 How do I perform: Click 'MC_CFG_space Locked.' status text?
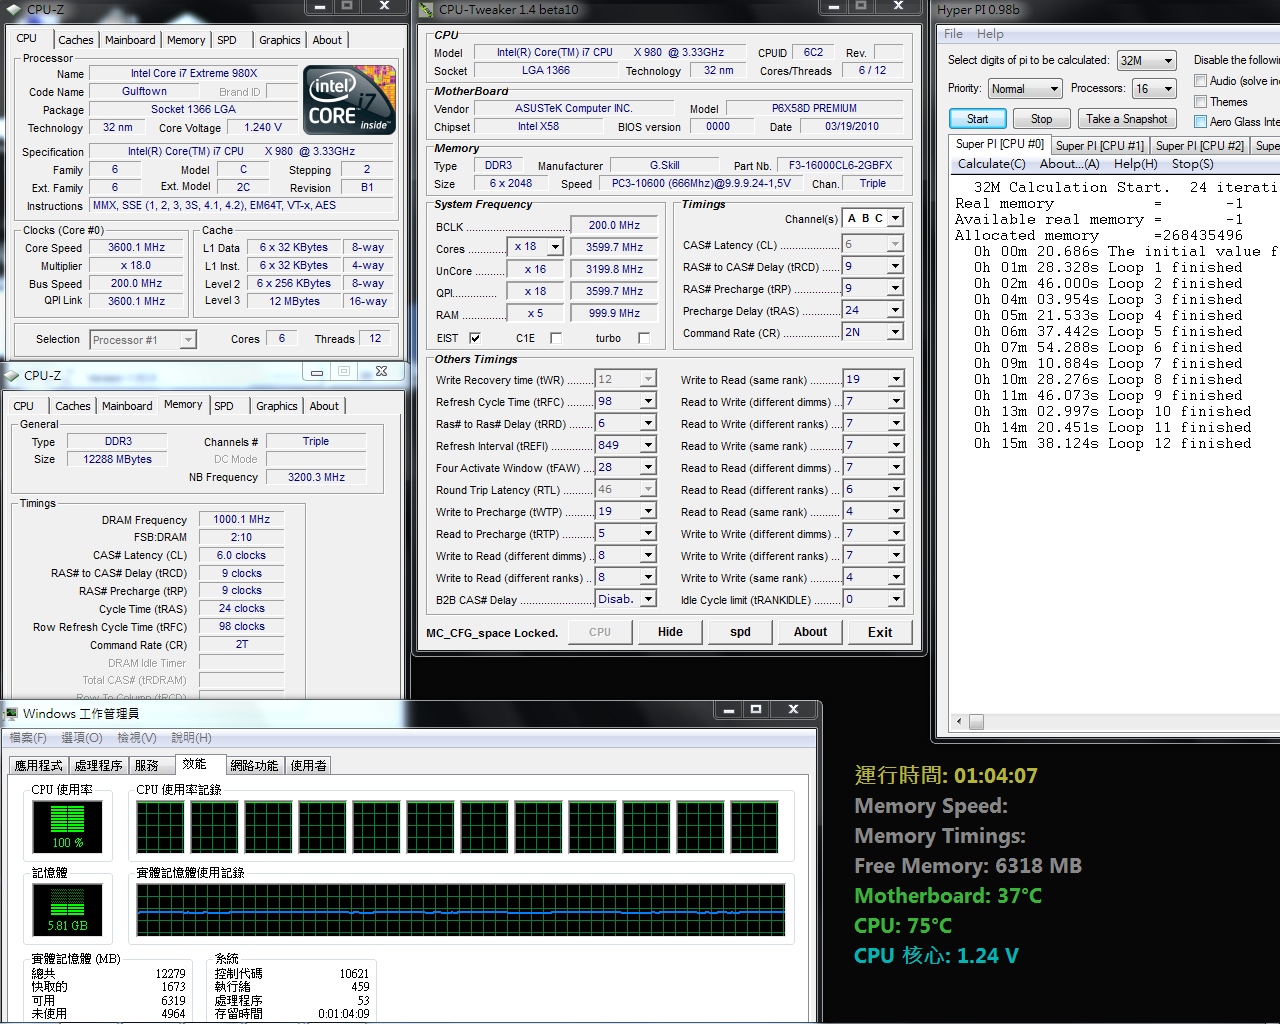point(492,633)
